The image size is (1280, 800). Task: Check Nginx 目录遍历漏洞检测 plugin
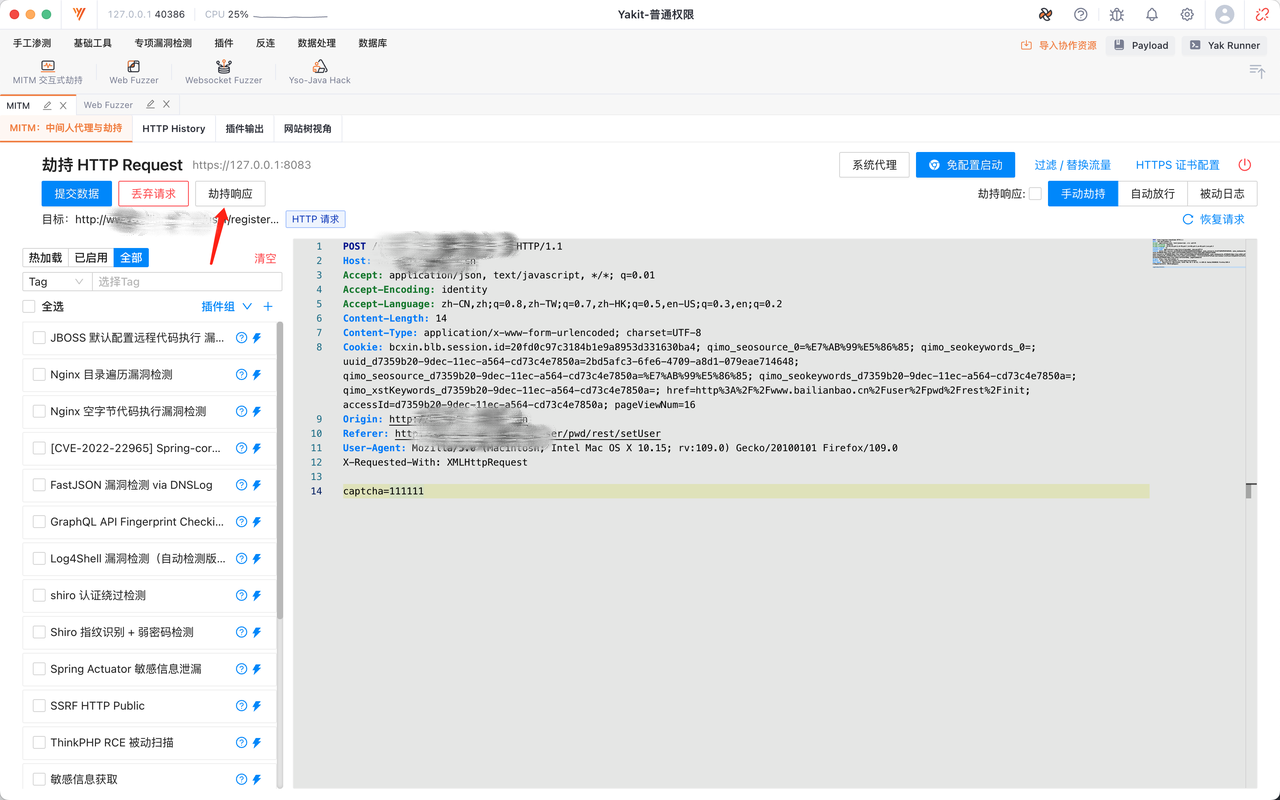[x=39, y=375]
